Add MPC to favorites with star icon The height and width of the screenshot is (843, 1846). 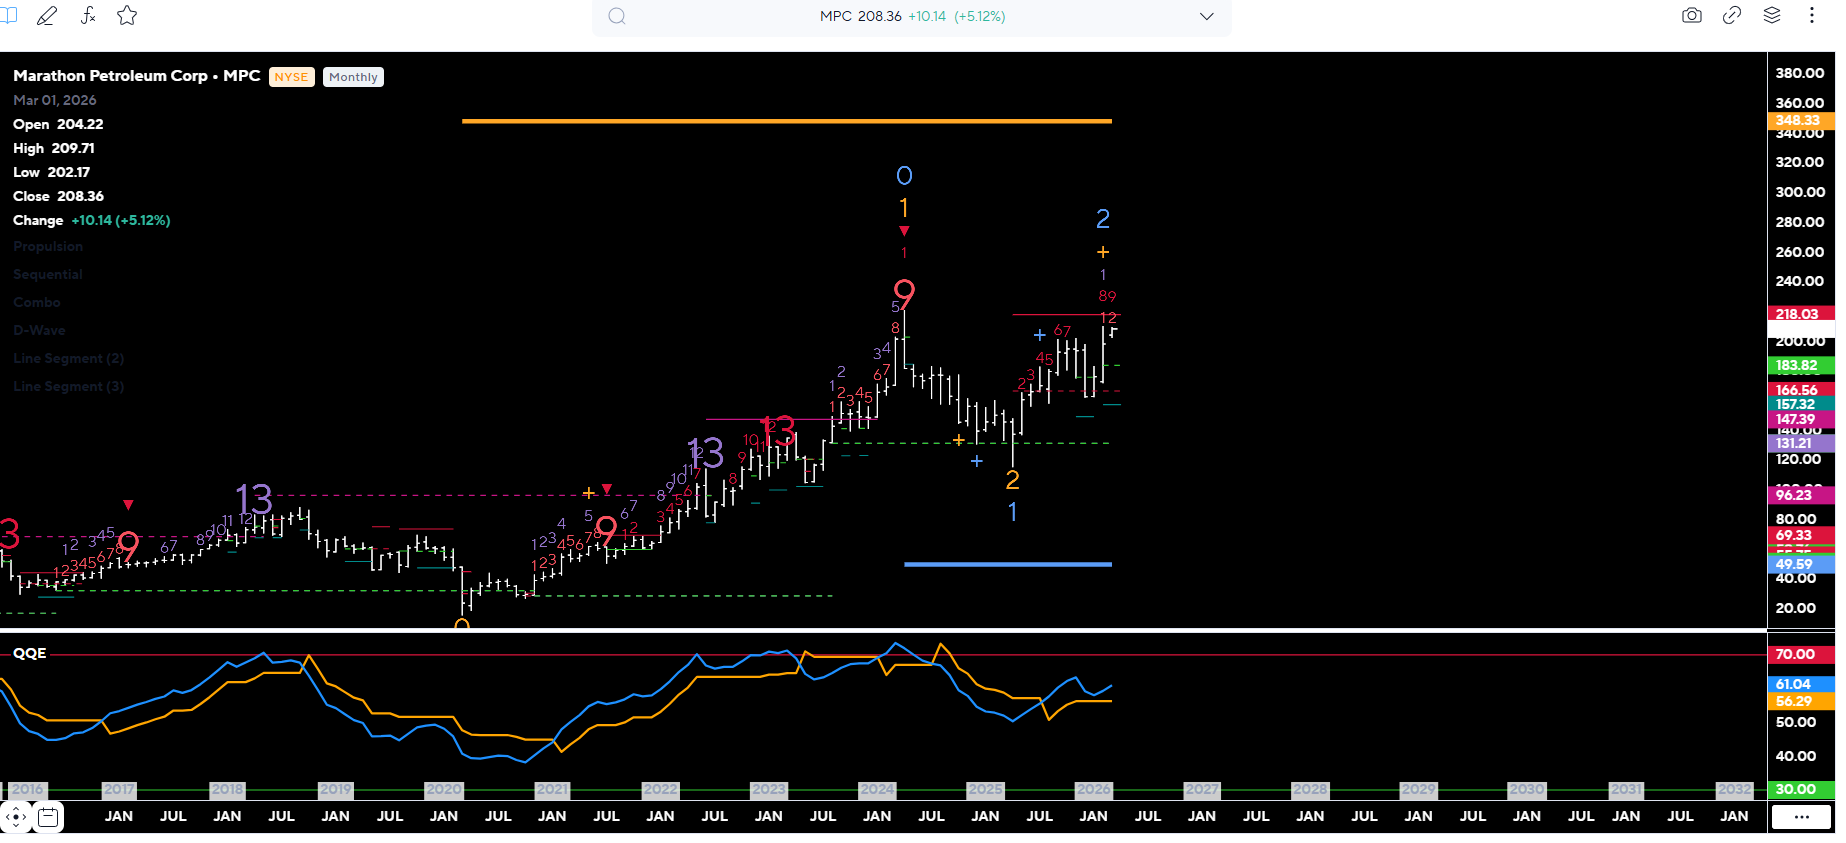[x=127, y=16]
